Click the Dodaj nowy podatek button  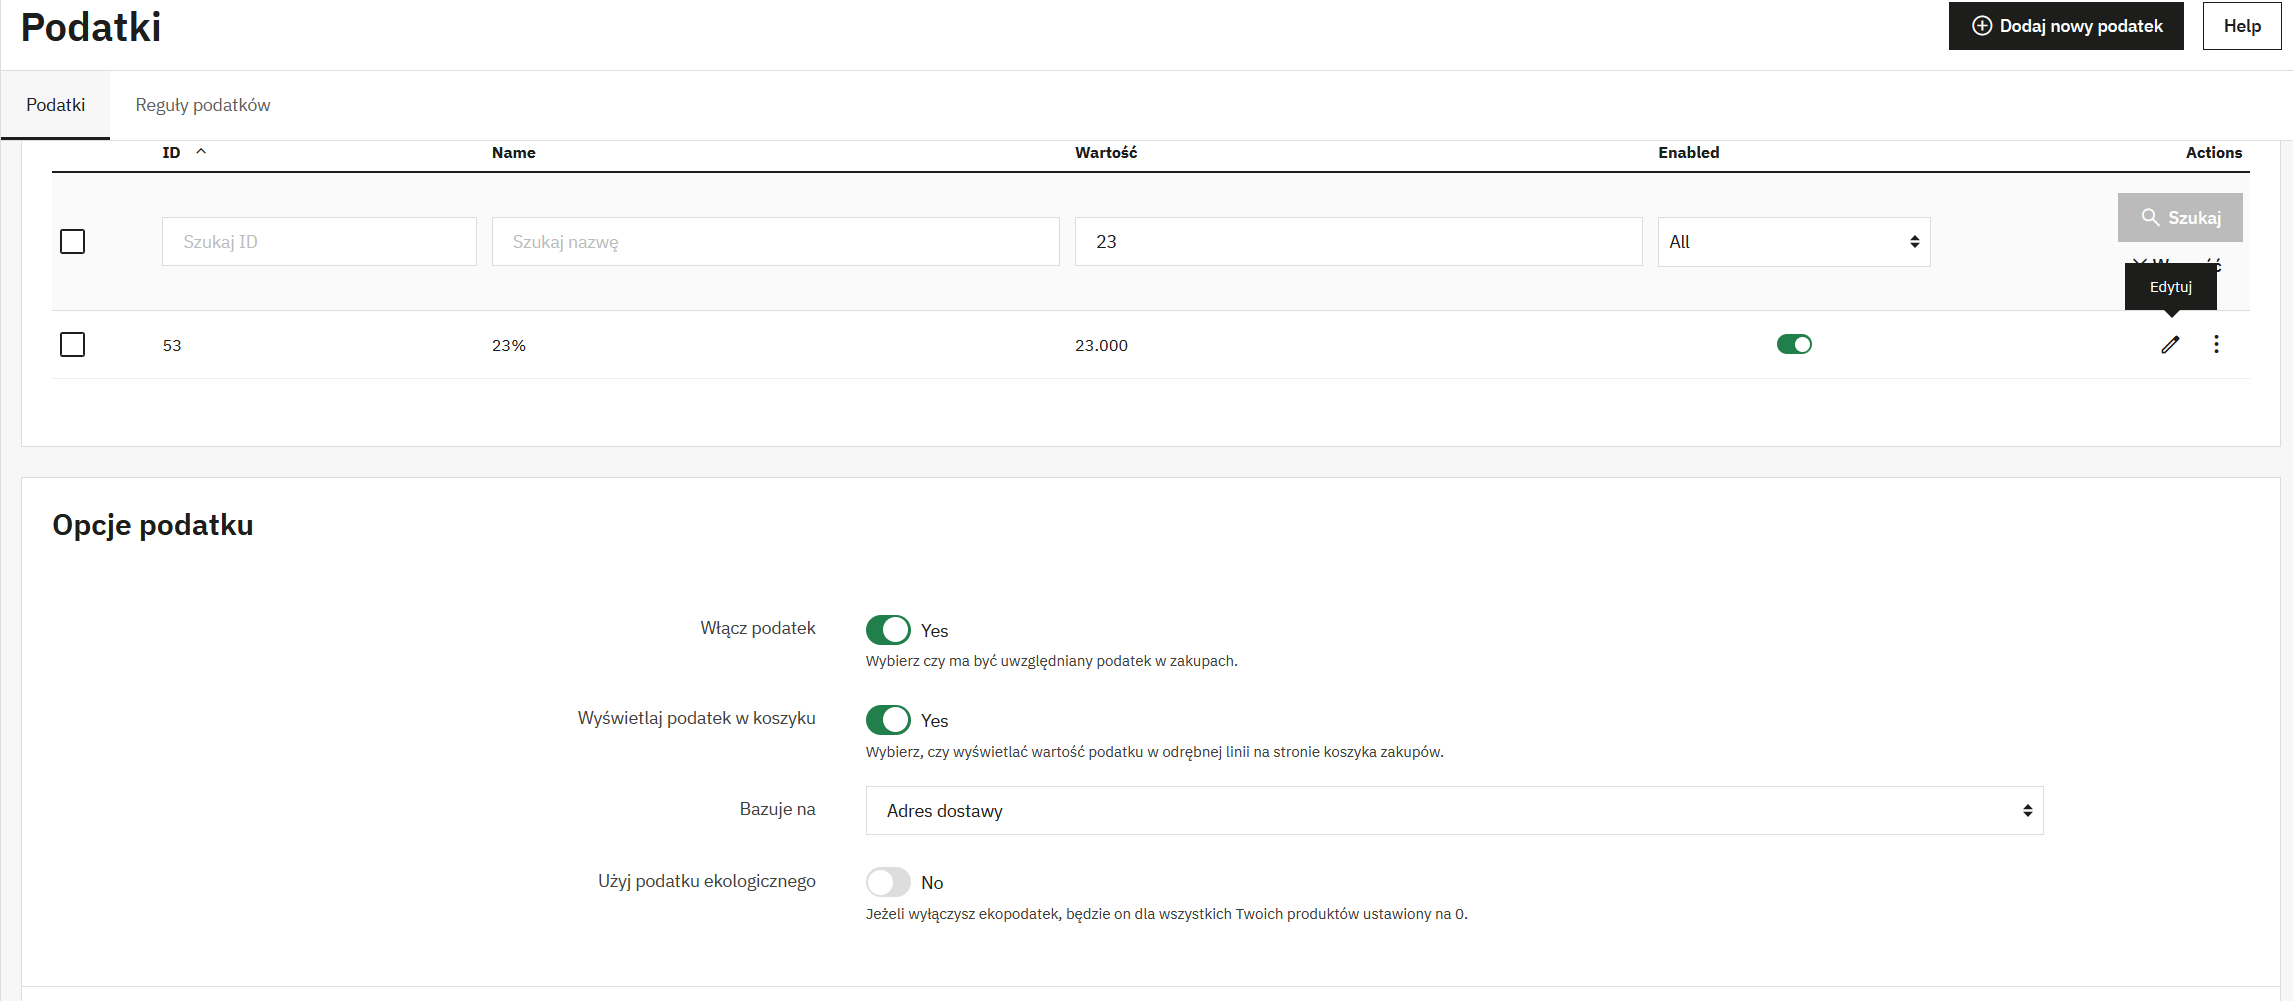pos(2065,26)
